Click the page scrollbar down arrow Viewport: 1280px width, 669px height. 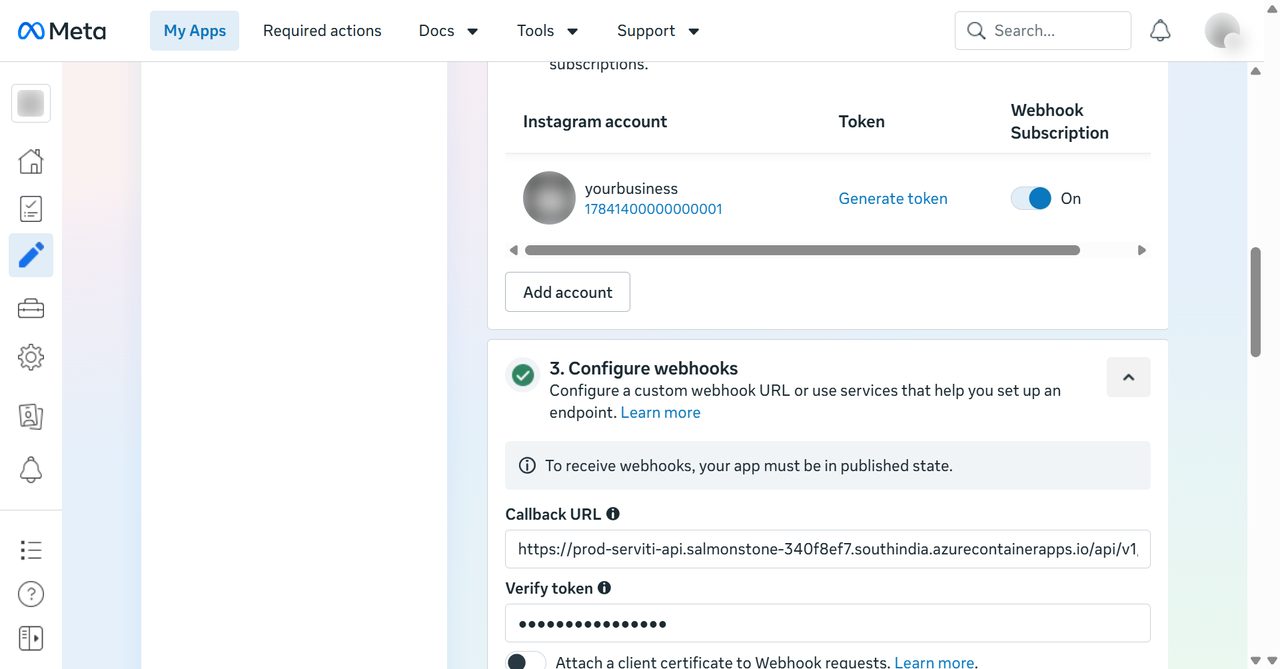(1256, 660)
